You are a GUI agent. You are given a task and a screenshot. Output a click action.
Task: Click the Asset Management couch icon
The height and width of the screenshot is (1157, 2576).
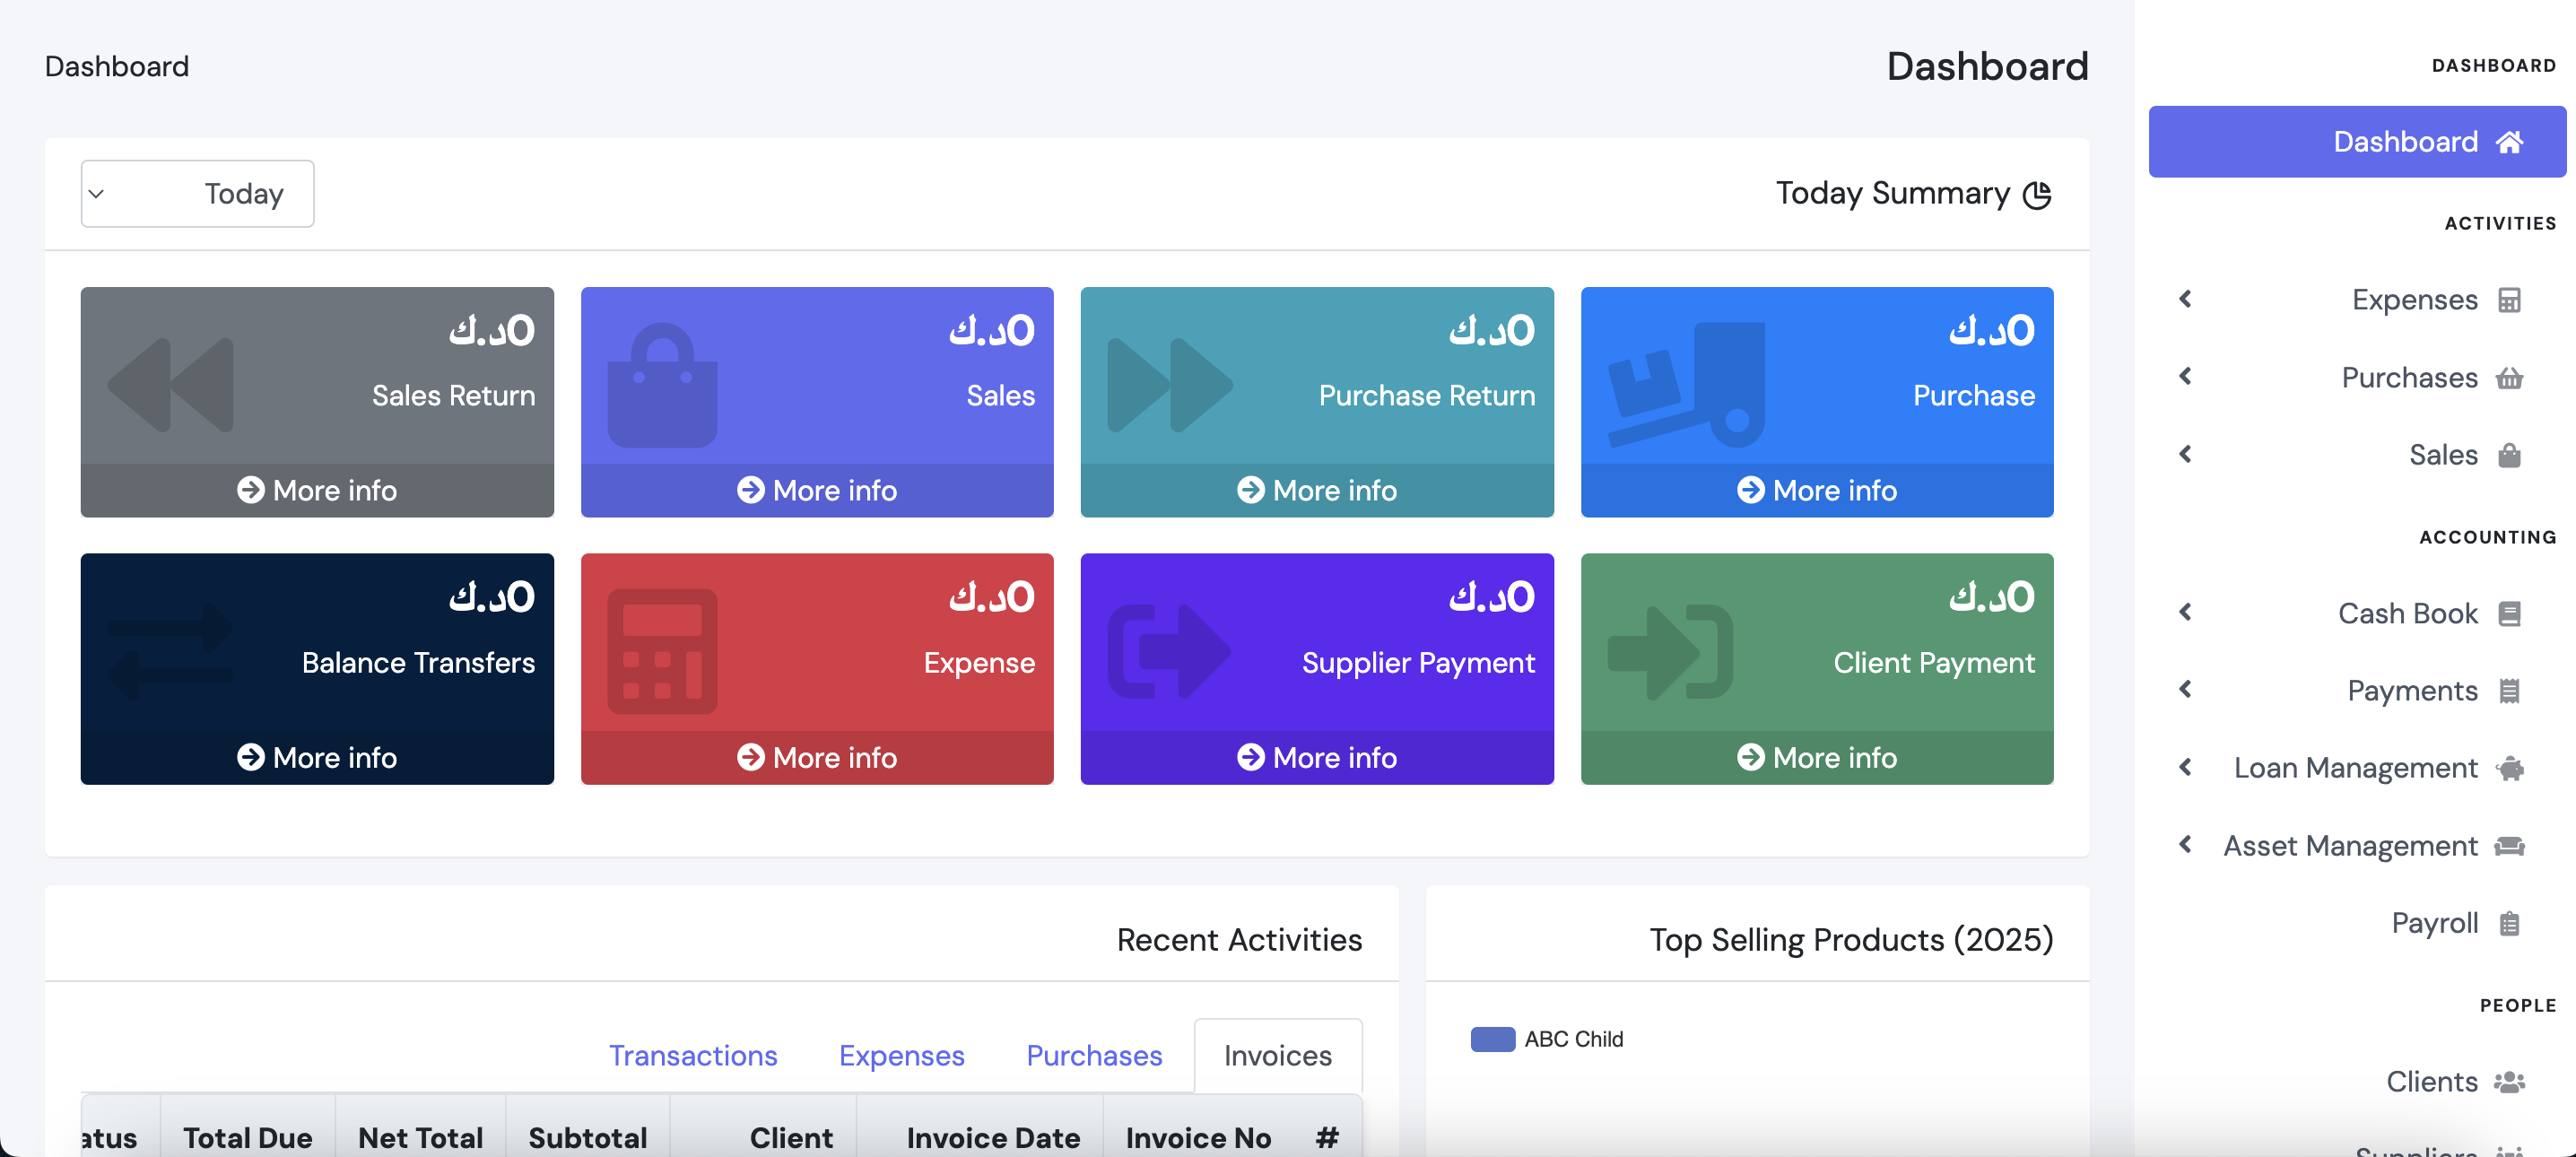point(2509,846)
